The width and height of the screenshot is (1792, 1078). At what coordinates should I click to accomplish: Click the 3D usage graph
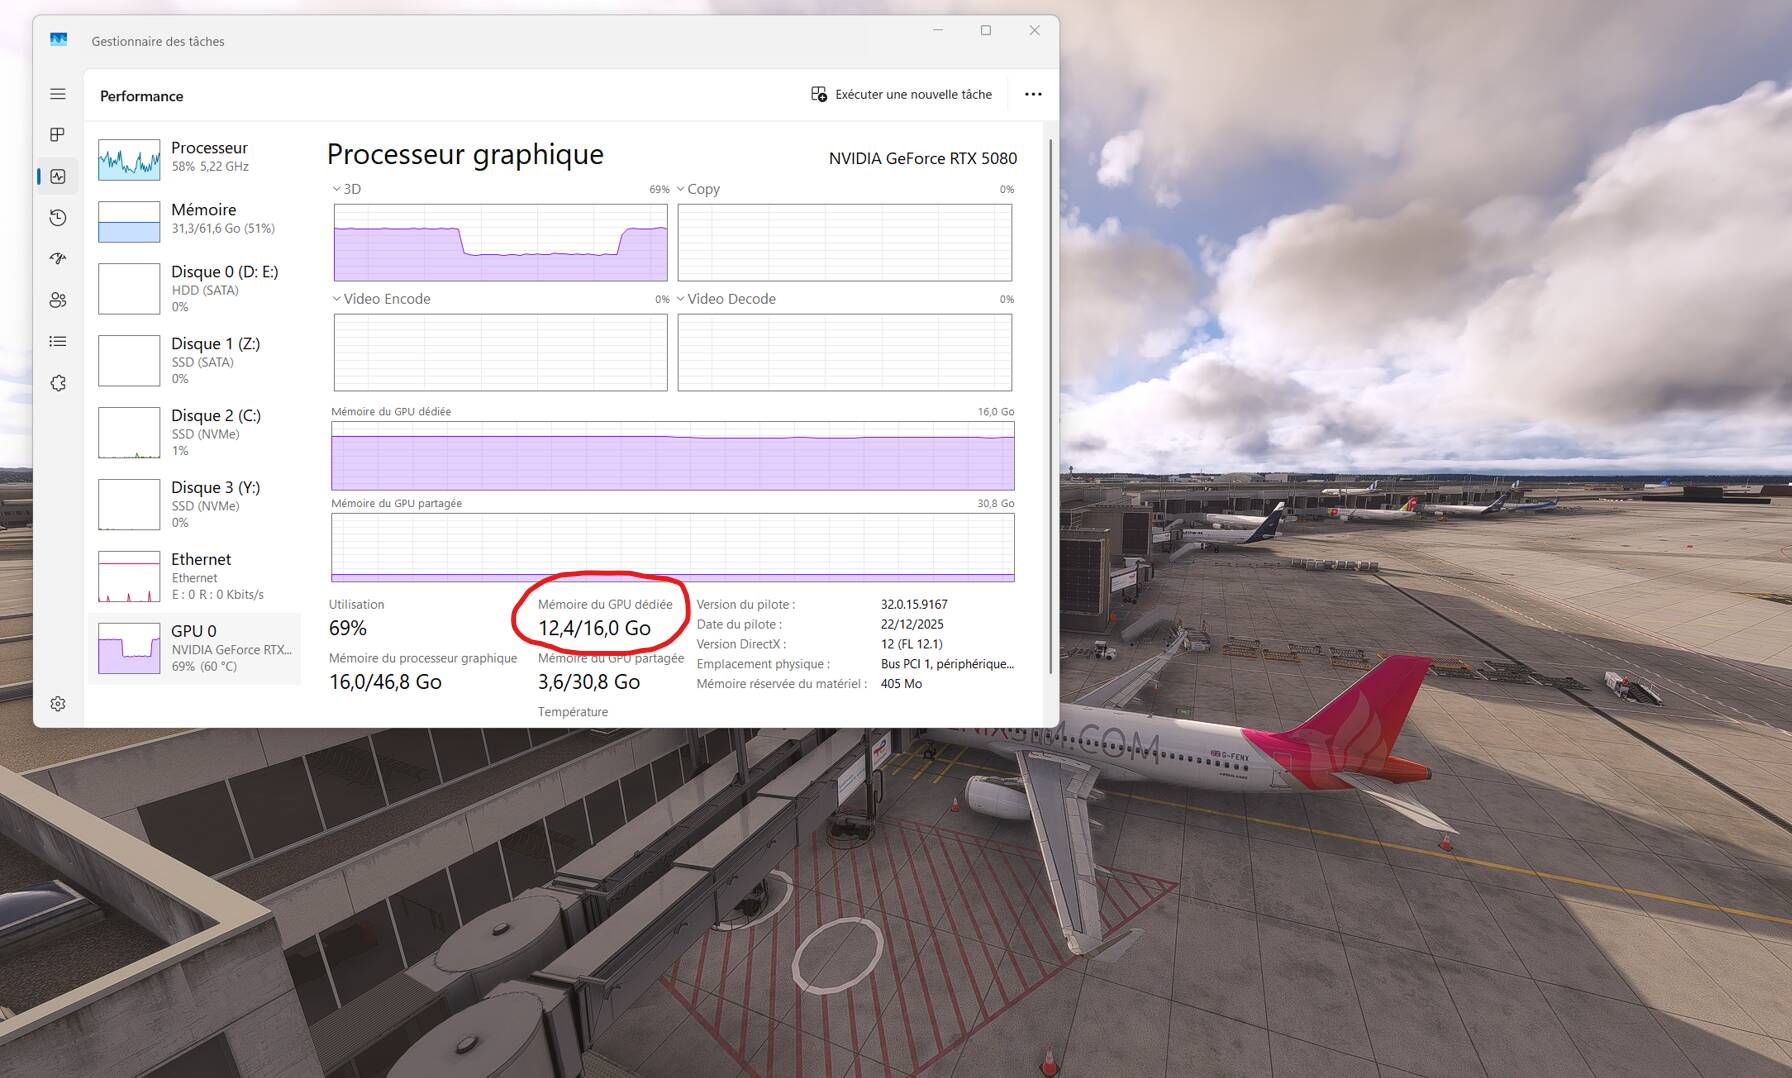click(500, 242)
